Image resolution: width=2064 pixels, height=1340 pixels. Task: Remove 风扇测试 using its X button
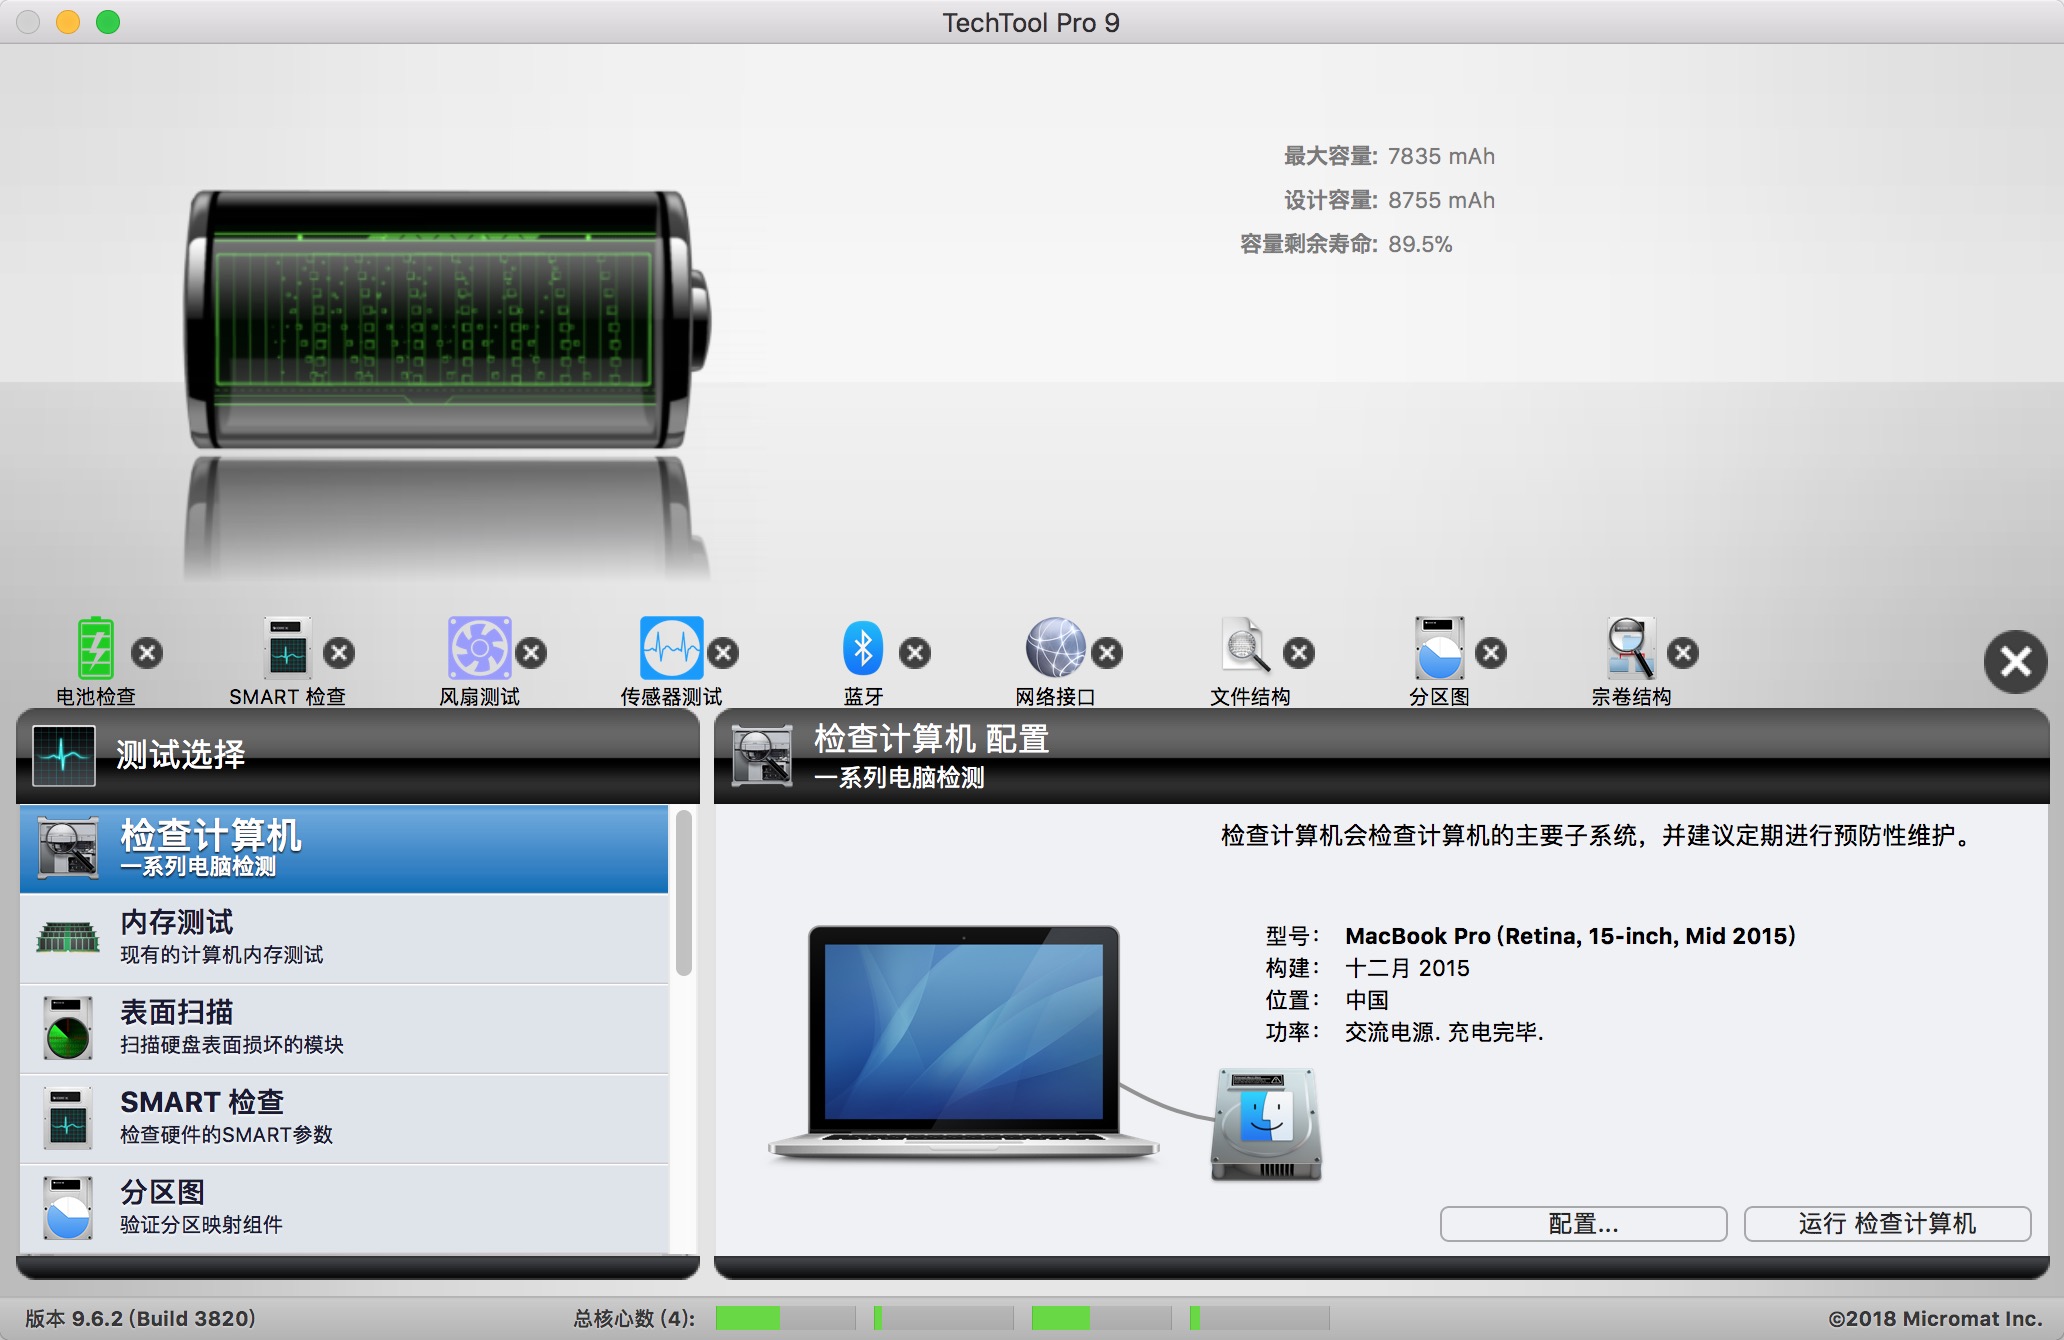(x=531, y=653)
